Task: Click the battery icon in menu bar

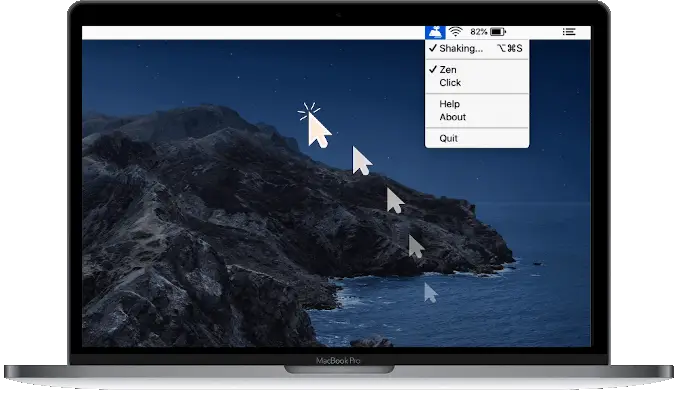Action: pos(498,32)
